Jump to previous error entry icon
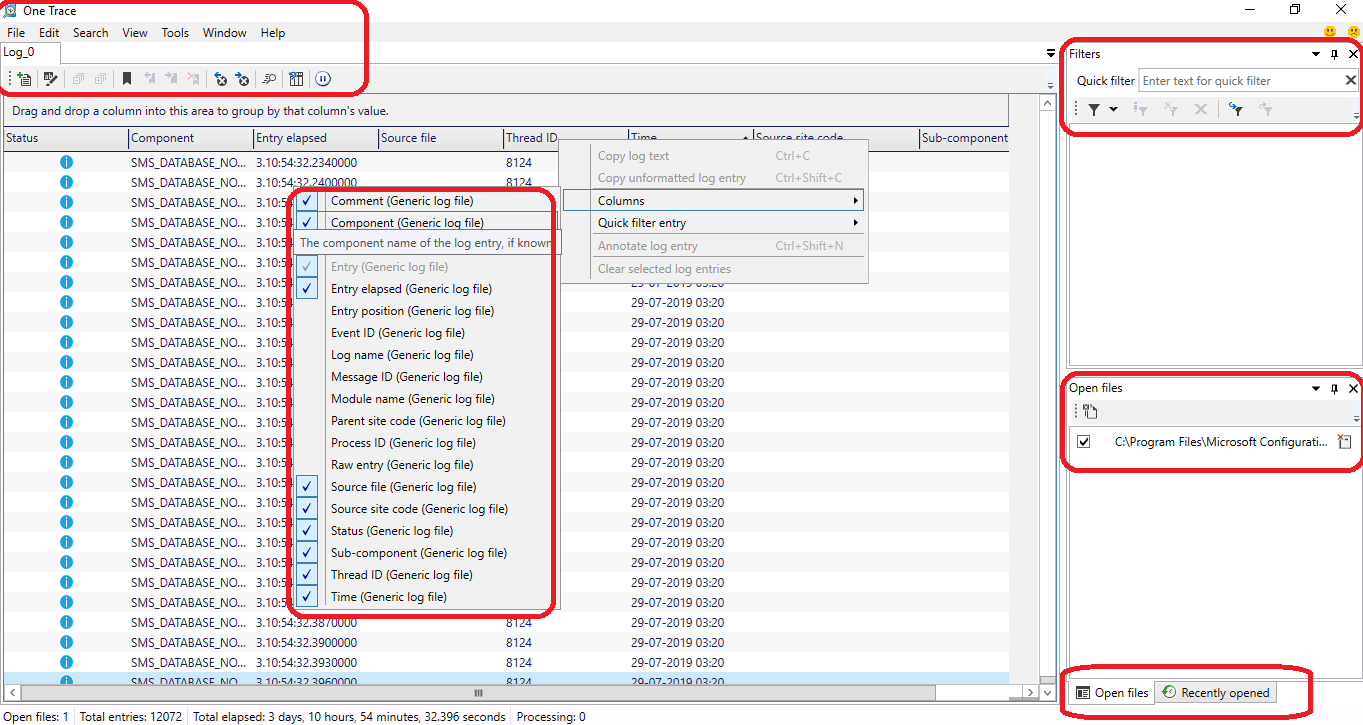Viewport: 1363px width, 725px height. tap(220, 79)
